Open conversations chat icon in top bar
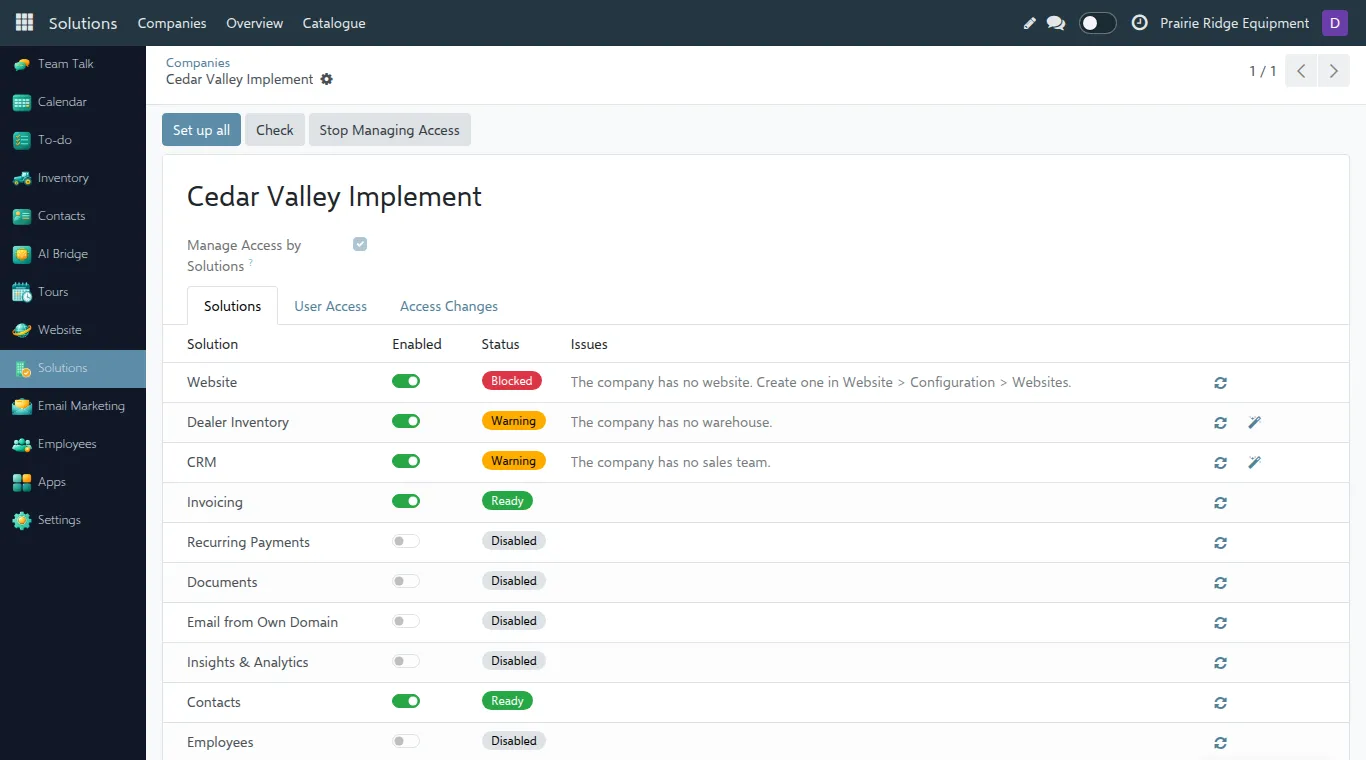The width and height of the screenshot is (1366, 760). [x=1056, y=23]
